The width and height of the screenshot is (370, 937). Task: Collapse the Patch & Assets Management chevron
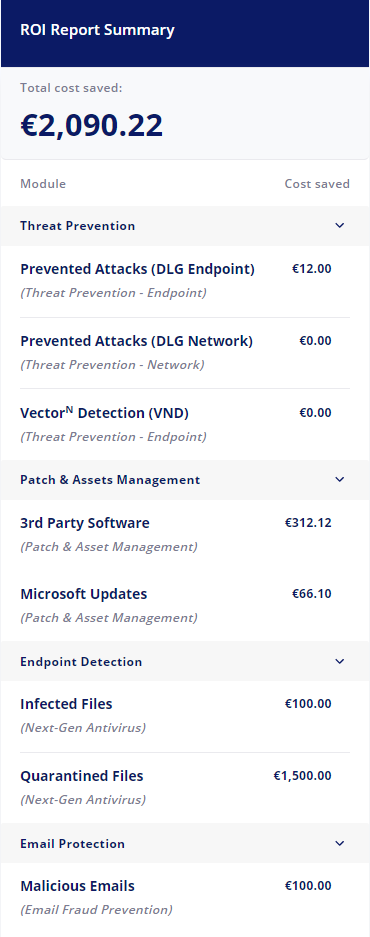[x=340, y=479]
